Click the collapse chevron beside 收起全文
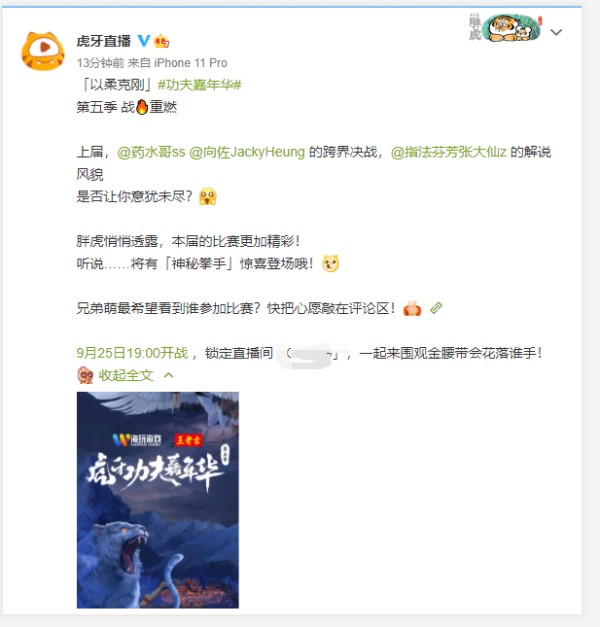The image size is (600, 627). 169,375
